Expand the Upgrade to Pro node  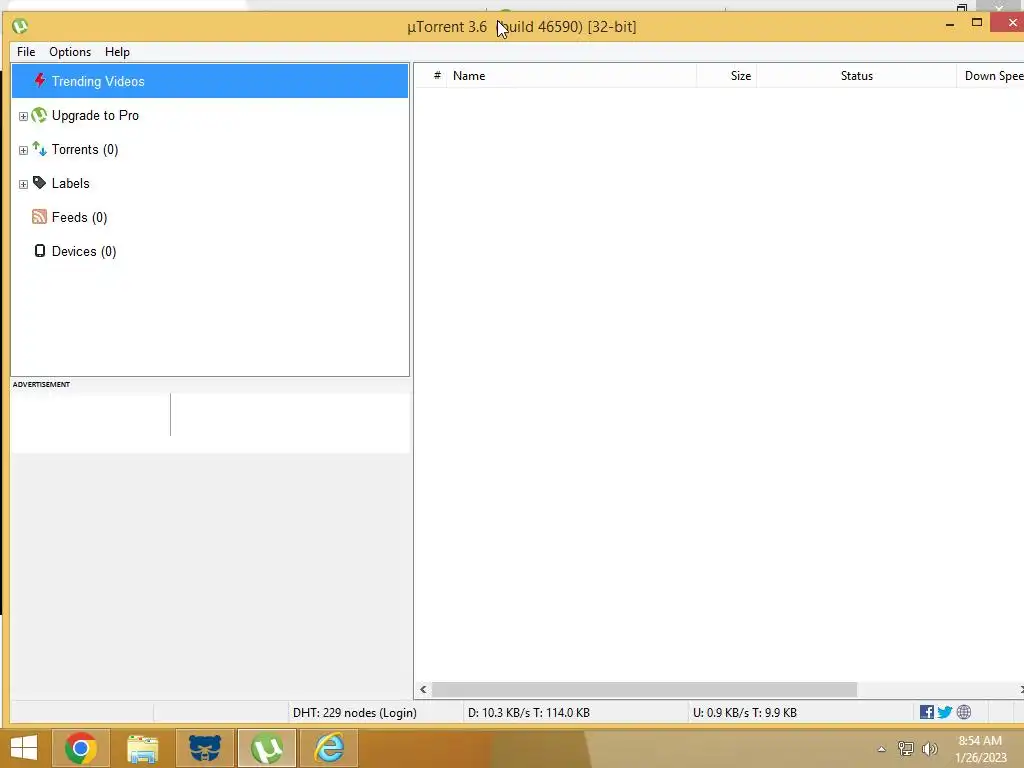[24, 116]
